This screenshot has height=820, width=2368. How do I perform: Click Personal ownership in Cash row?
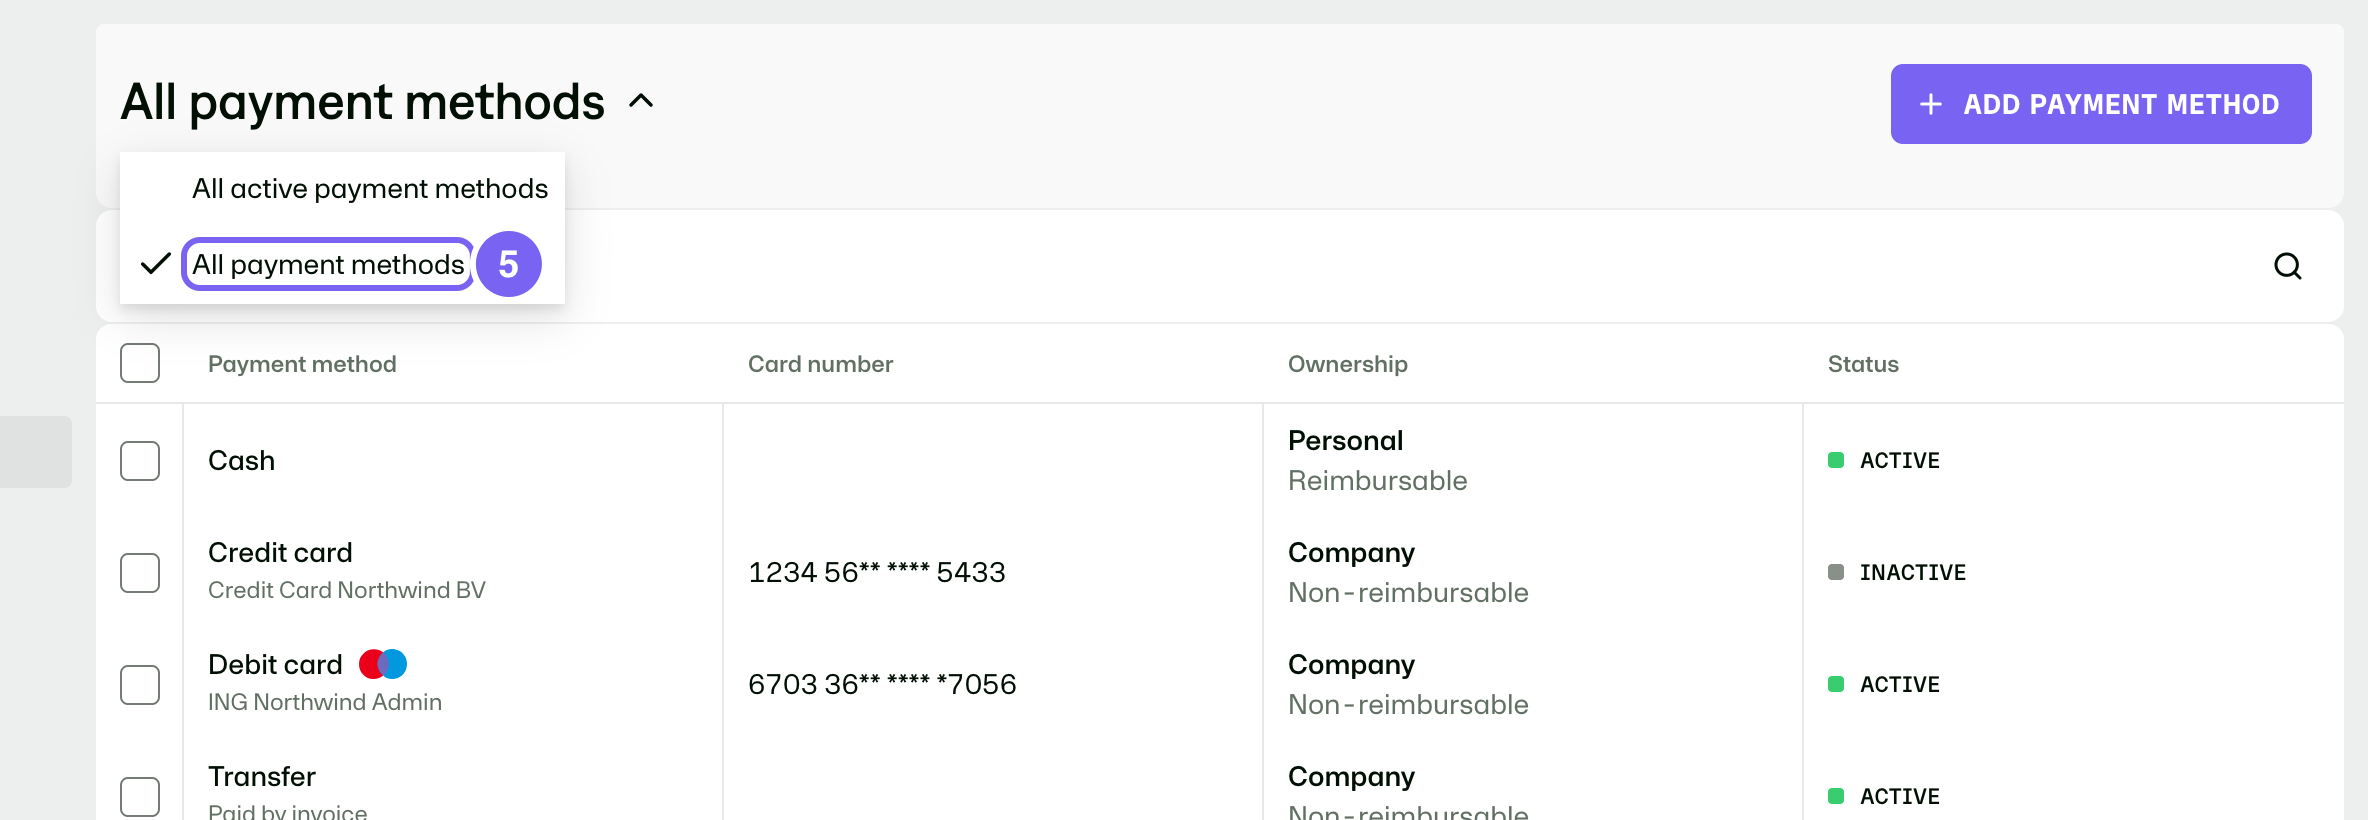tap(1345, 440)
